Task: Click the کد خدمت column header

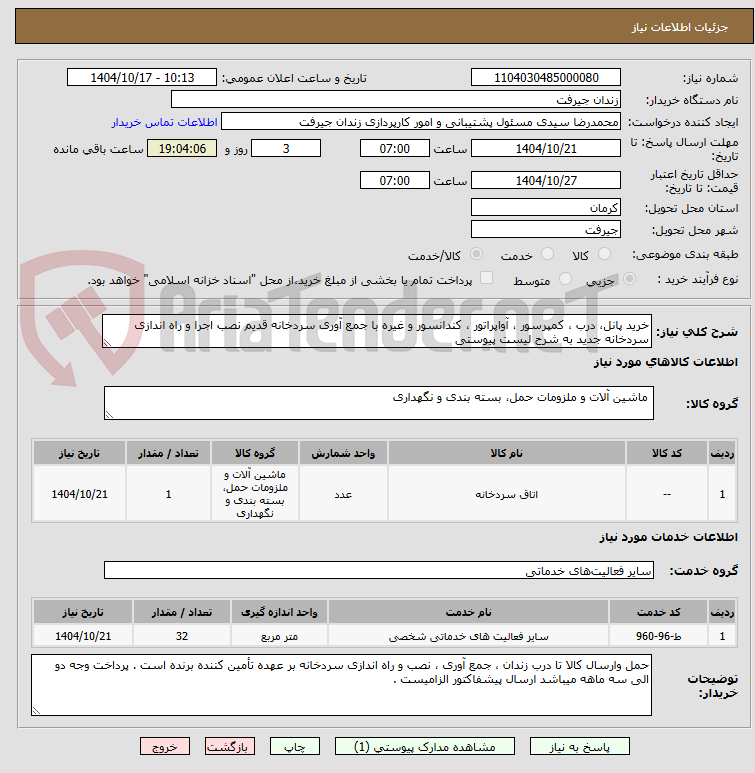Action: click(x=658, y=612)
